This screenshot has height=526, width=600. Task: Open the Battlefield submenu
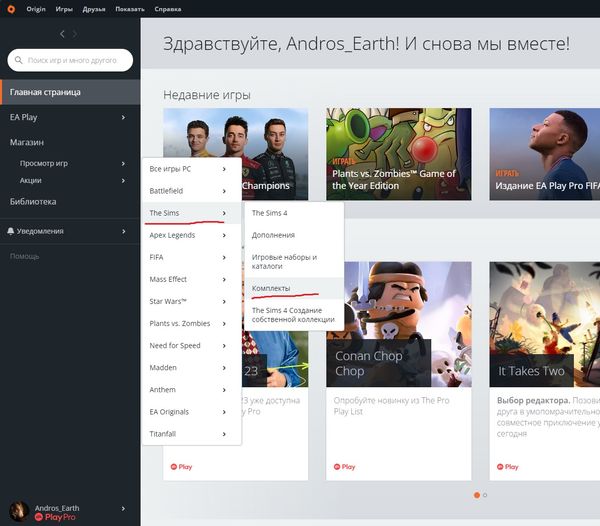pyautogui.click(x=192, y=191)
